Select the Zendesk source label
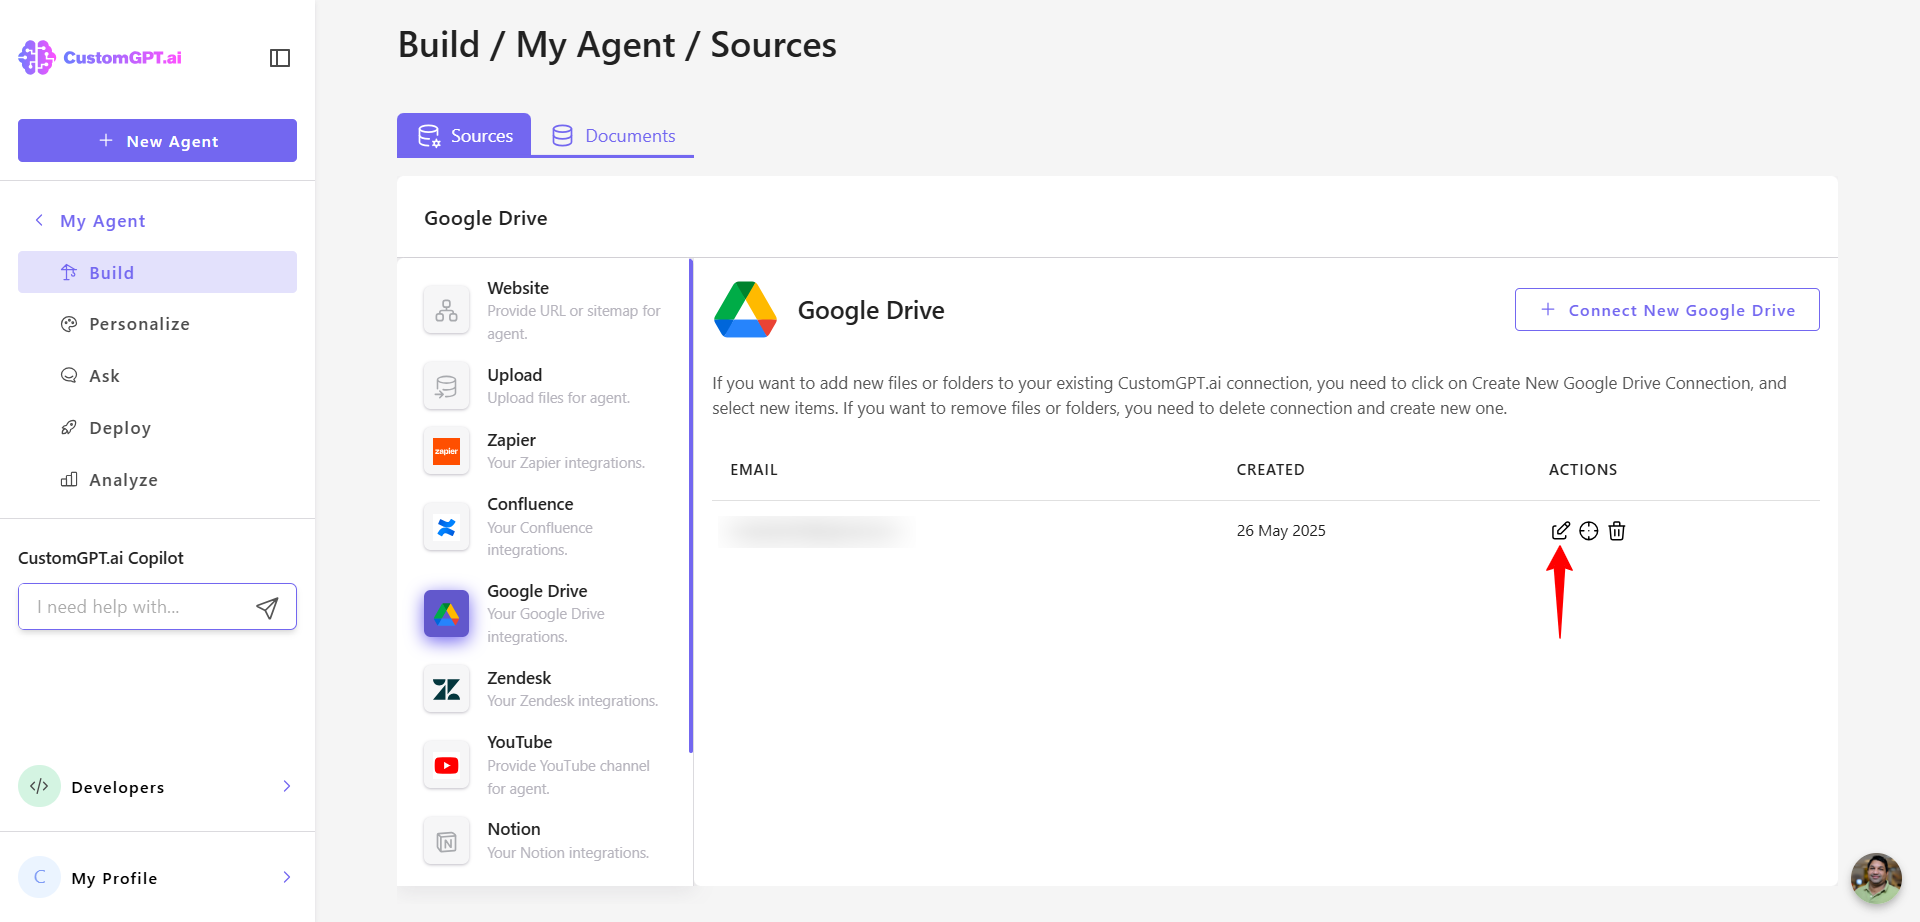The width and height of the screenshot is (1920, 922). (x=519, y=678)
